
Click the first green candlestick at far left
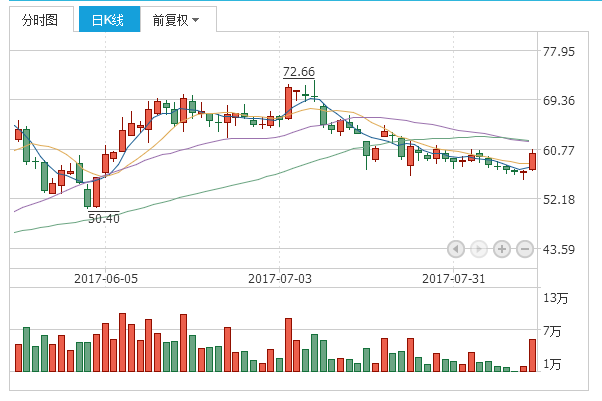26,144
